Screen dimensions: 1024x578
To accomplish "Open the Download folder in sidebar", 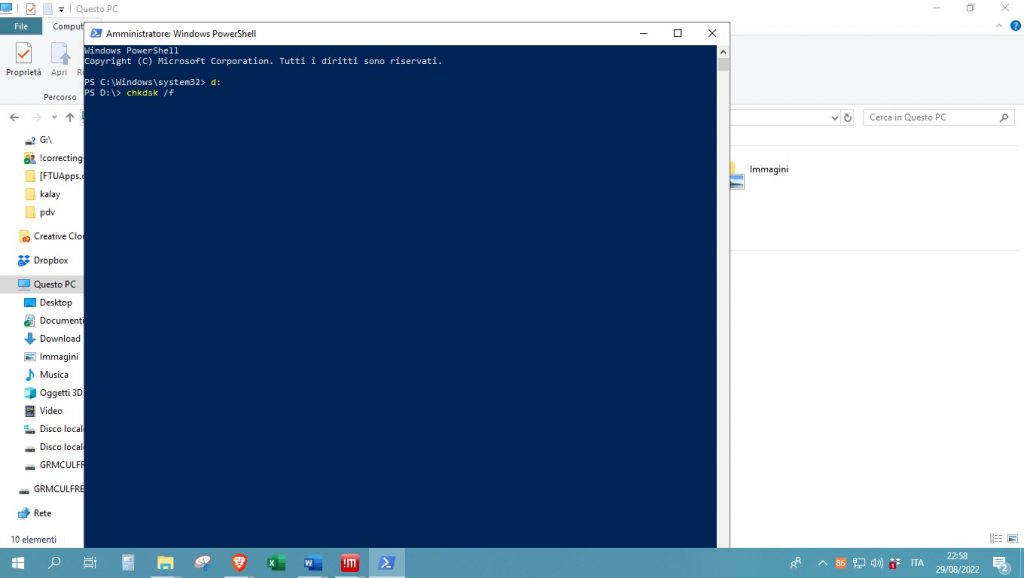I will click(x=59, y=339).
